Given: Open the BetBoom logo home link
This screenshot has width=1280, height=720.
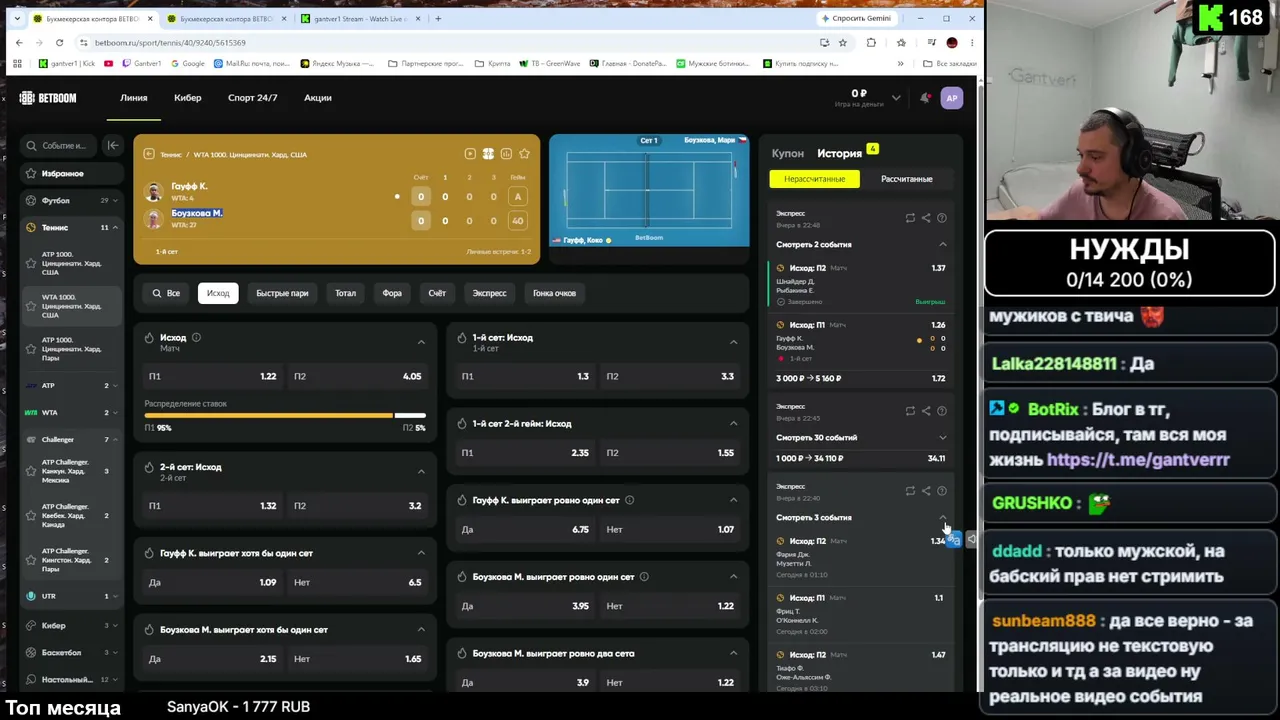Looking at the screenshot, I should click(x=48, y=98).
